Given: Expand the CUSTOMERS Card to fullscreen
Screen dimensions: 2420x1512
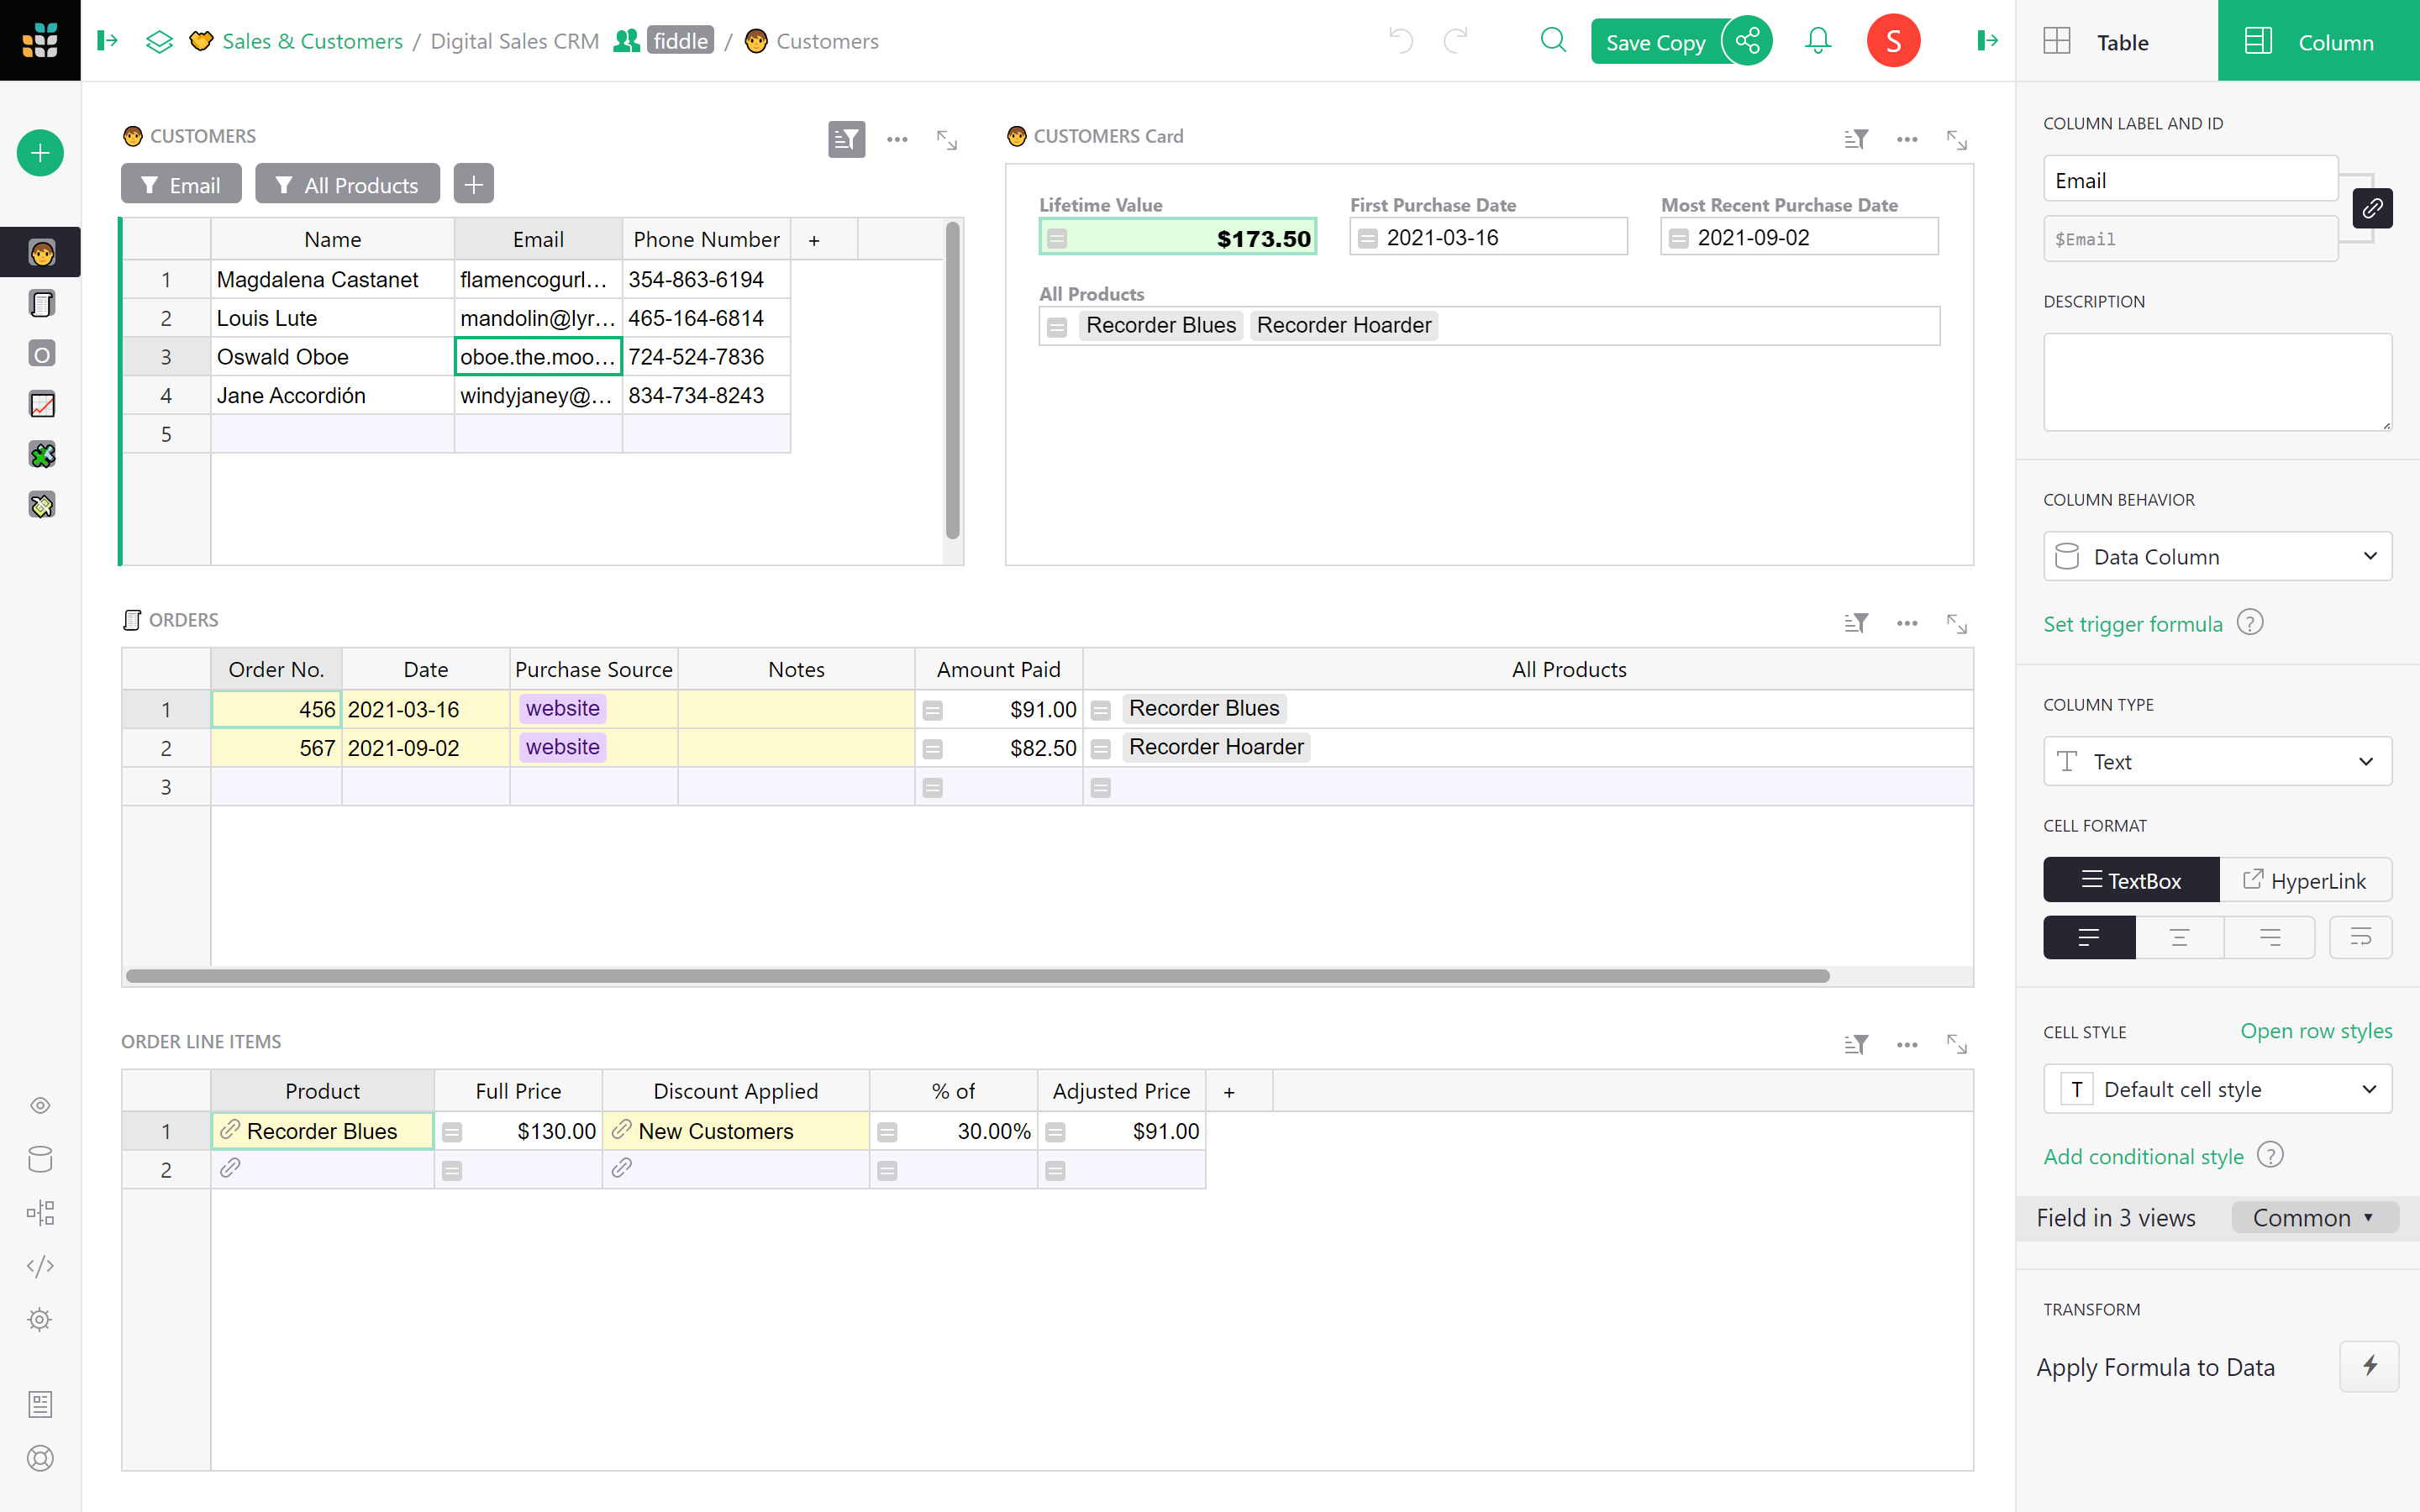Looking at the screenshot, I should coord(1956,139).
